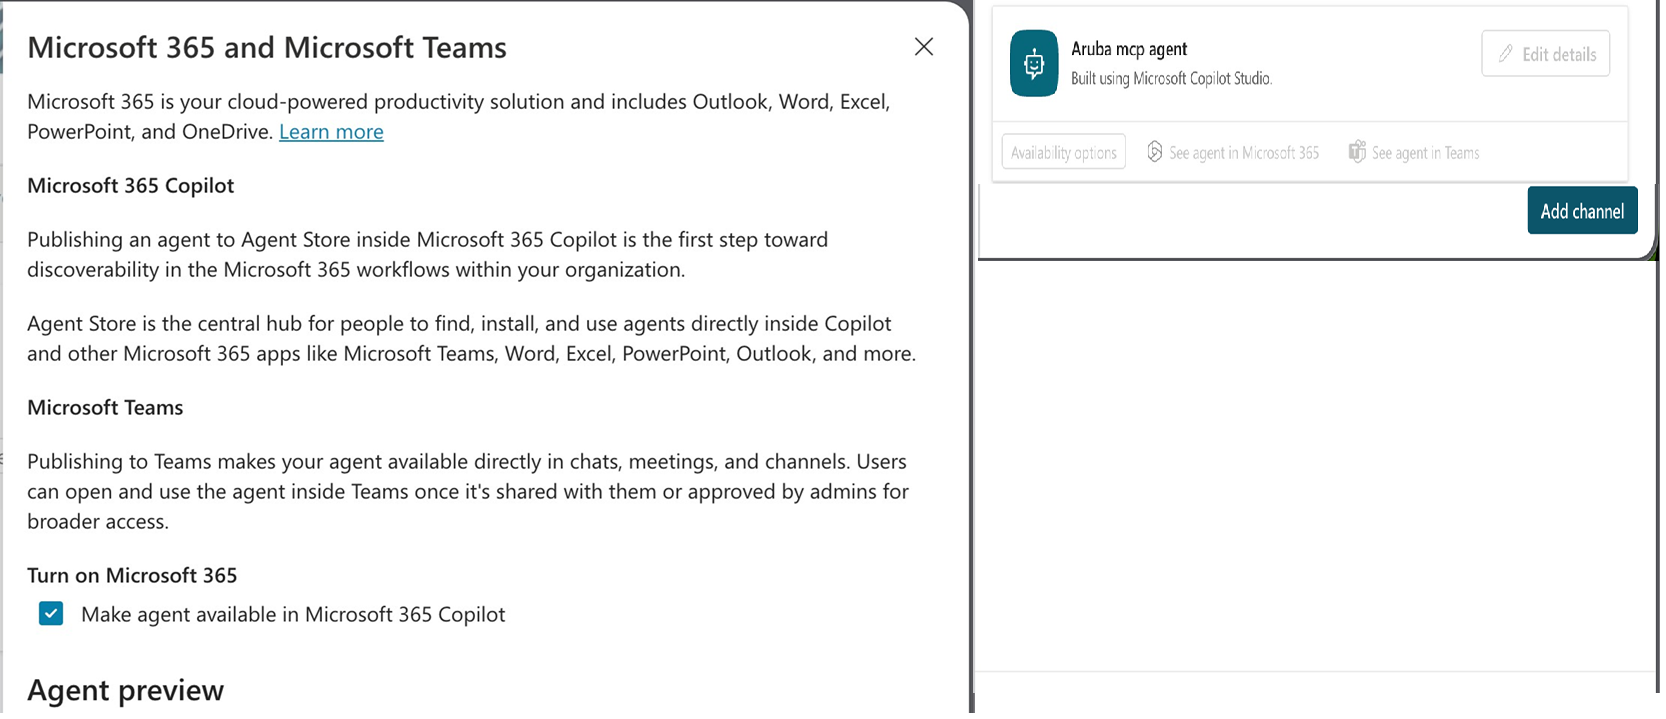Click the Add channel button
Screen dimensions: 1666x719
(1582, 211)
